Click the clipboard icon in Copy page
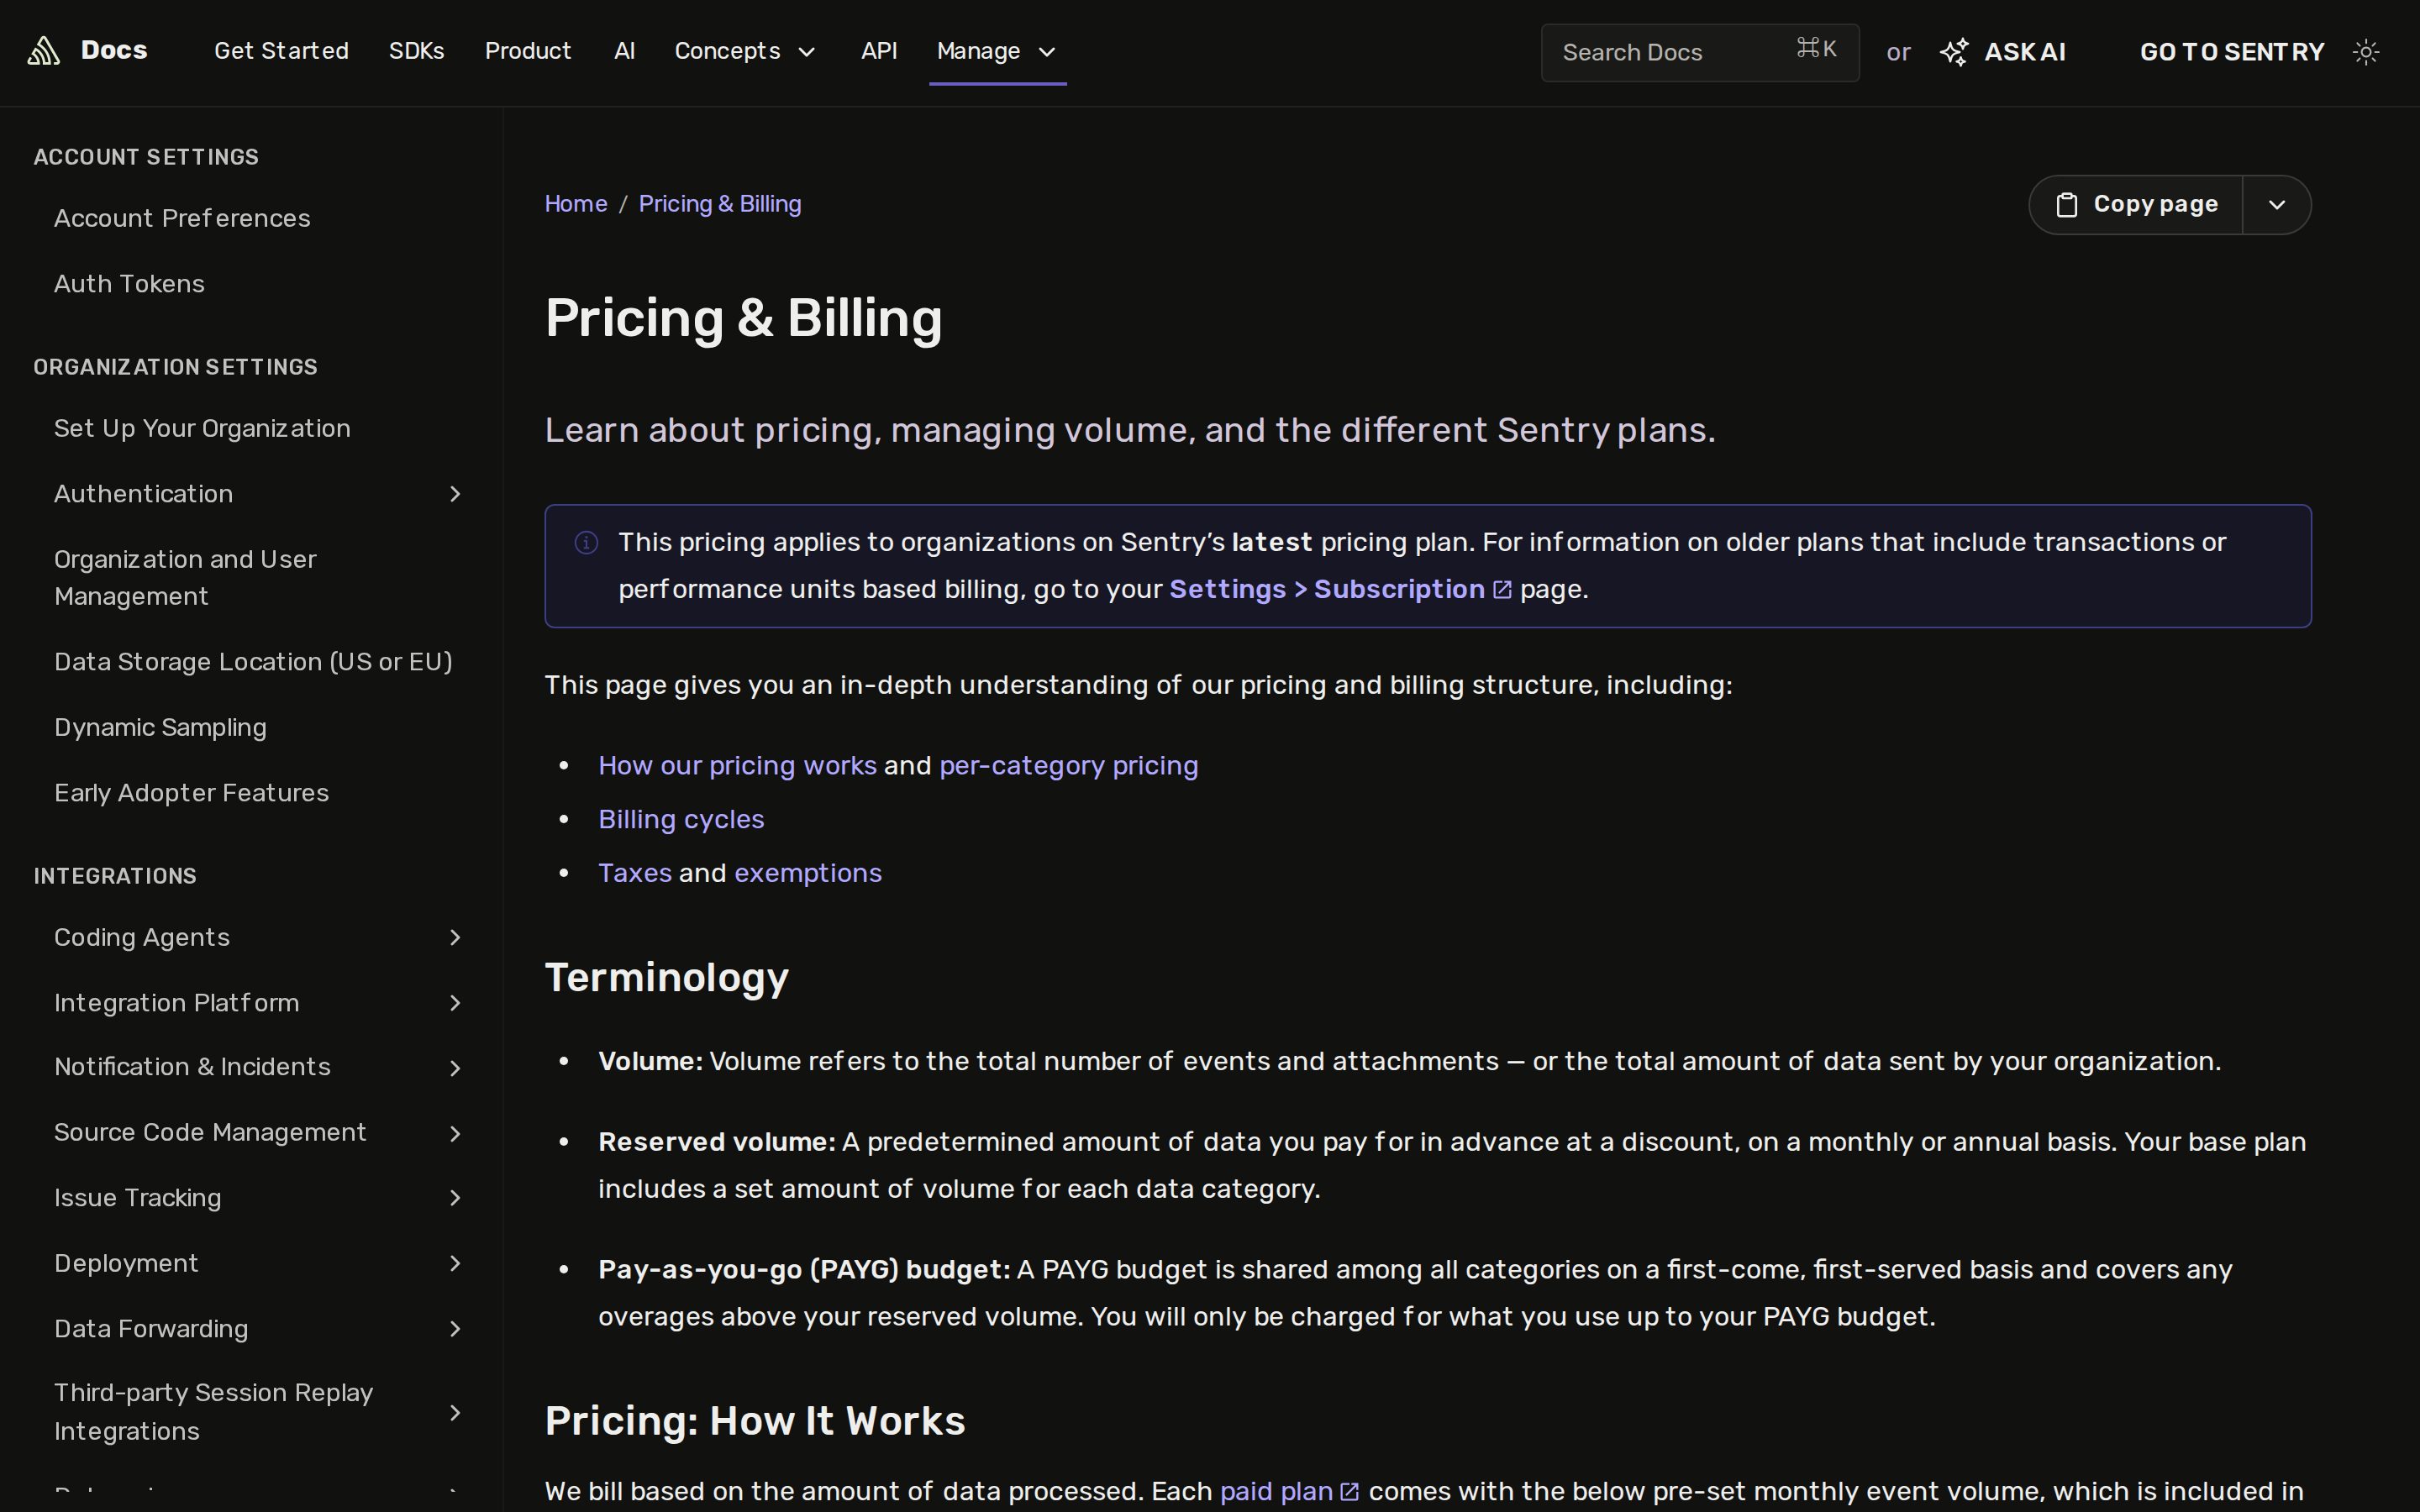The image size is (2420, 1512). click(x=2067, y=205)
